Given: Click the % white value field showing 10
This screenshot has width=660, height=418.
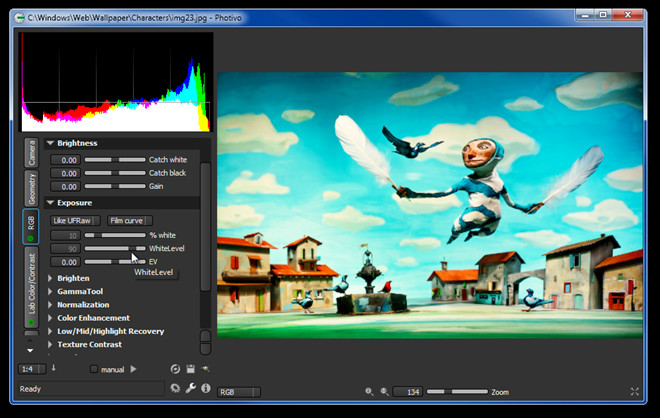Looking at the screenshot, I should [x=65, y=235].
